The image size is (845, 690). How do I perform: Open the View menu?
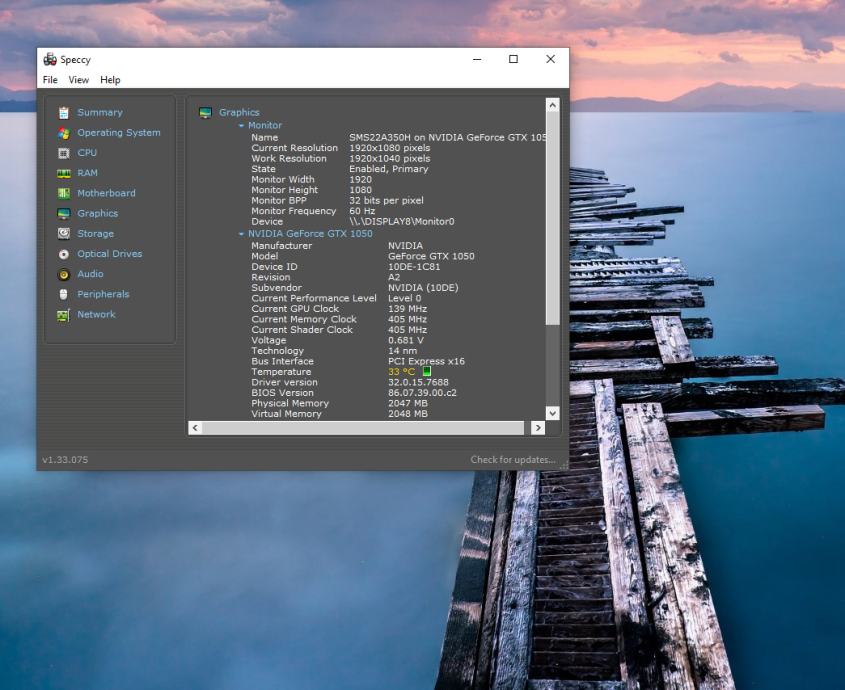78,80
